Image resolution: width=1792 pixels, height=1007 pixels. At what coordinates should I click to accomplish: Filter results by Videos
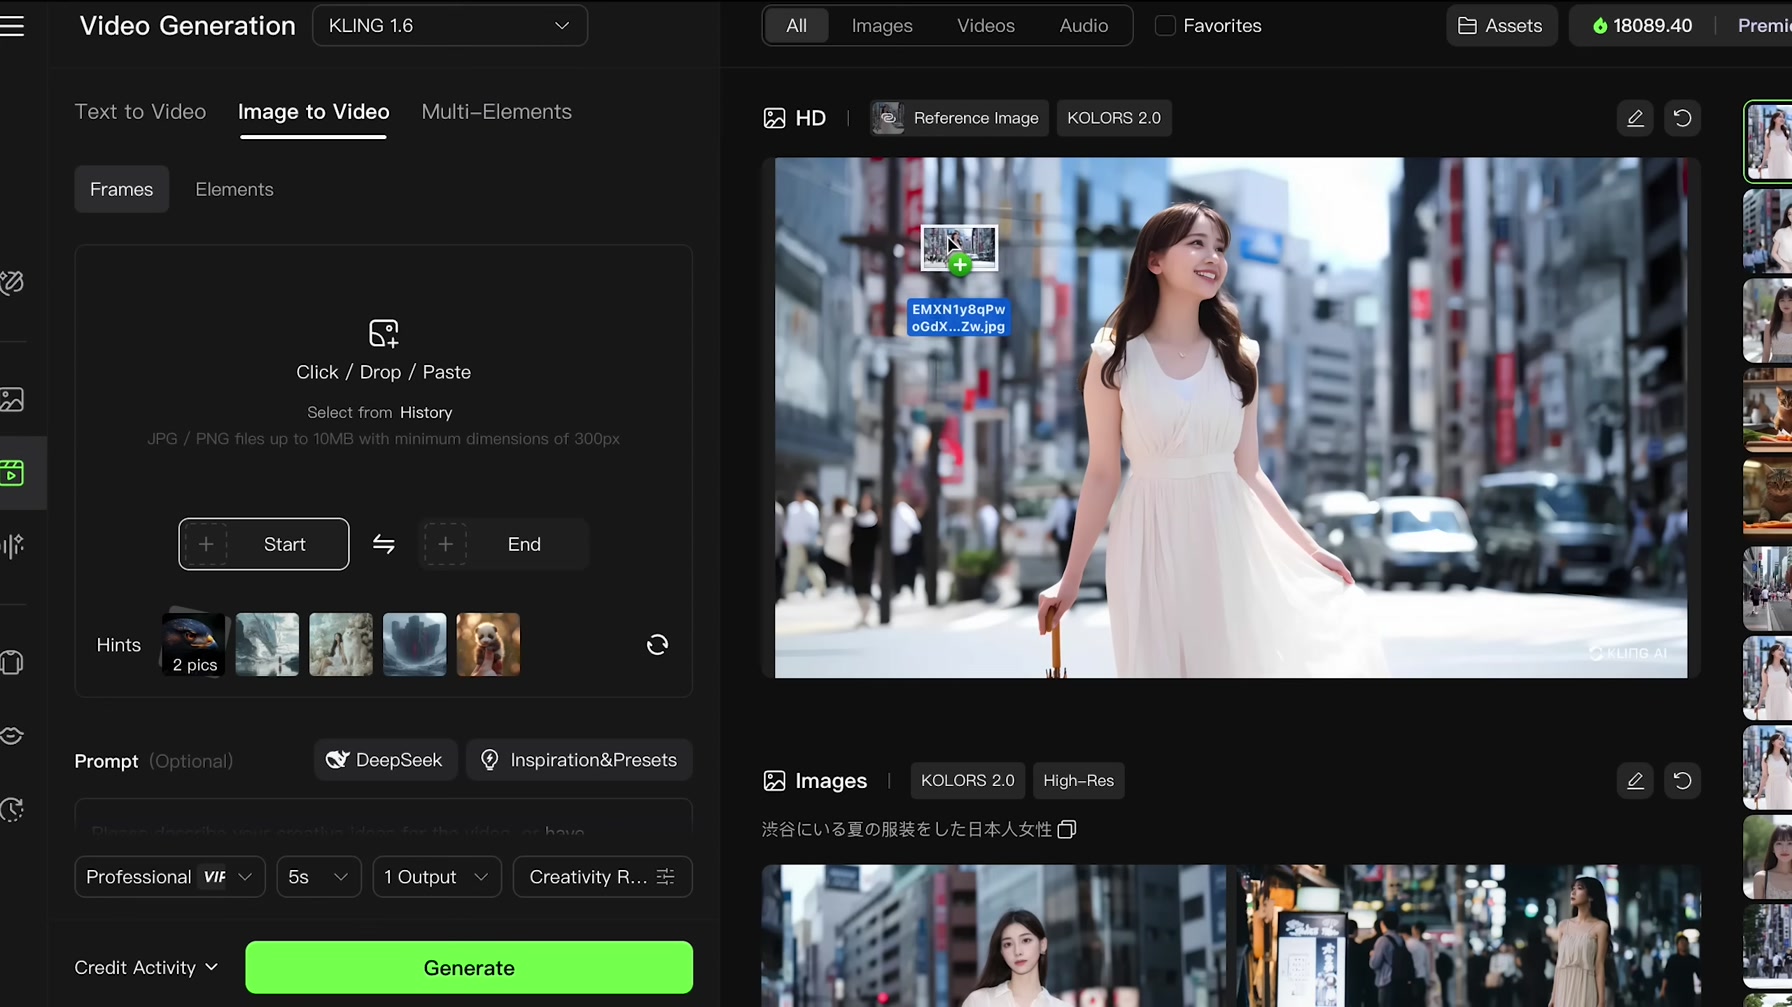(x=986, y=26)
